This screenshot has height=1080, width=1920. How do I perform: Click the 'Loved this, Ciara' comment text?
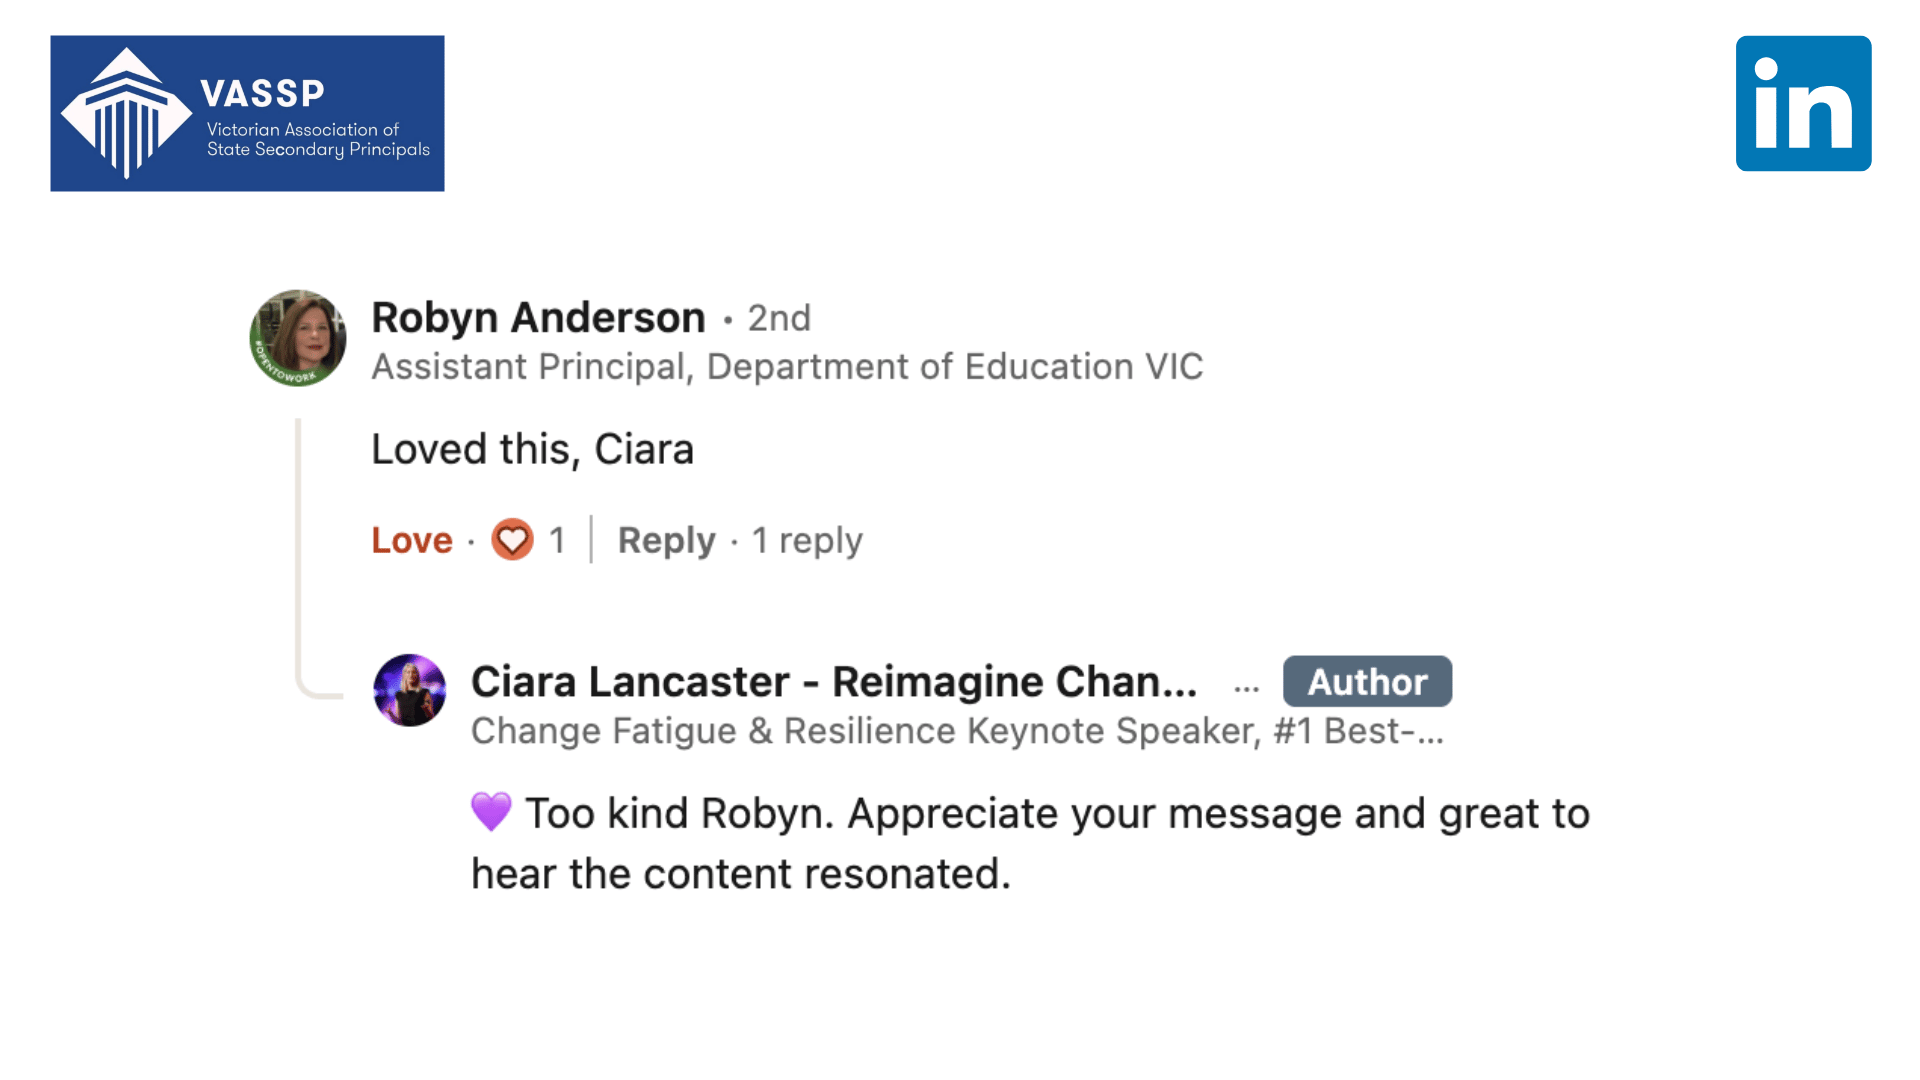coord(532,449)
